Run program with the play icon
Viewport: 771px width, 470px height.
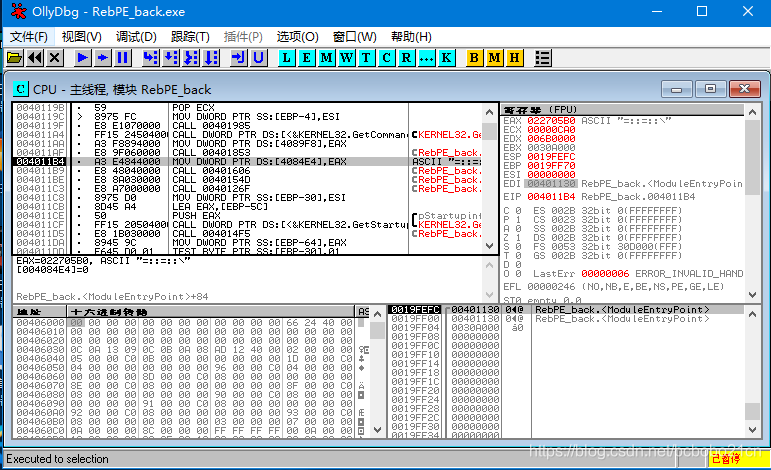pyautogui.click(x=83, y=58)
